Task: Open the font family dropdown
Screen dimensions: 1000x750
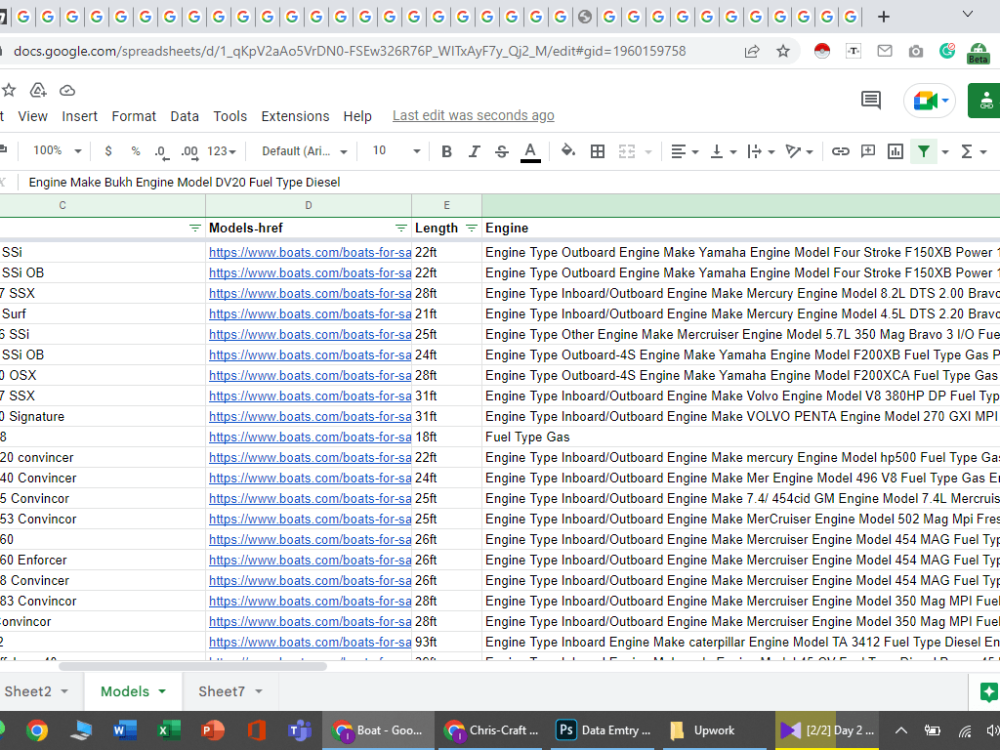Action: [304, 151]
